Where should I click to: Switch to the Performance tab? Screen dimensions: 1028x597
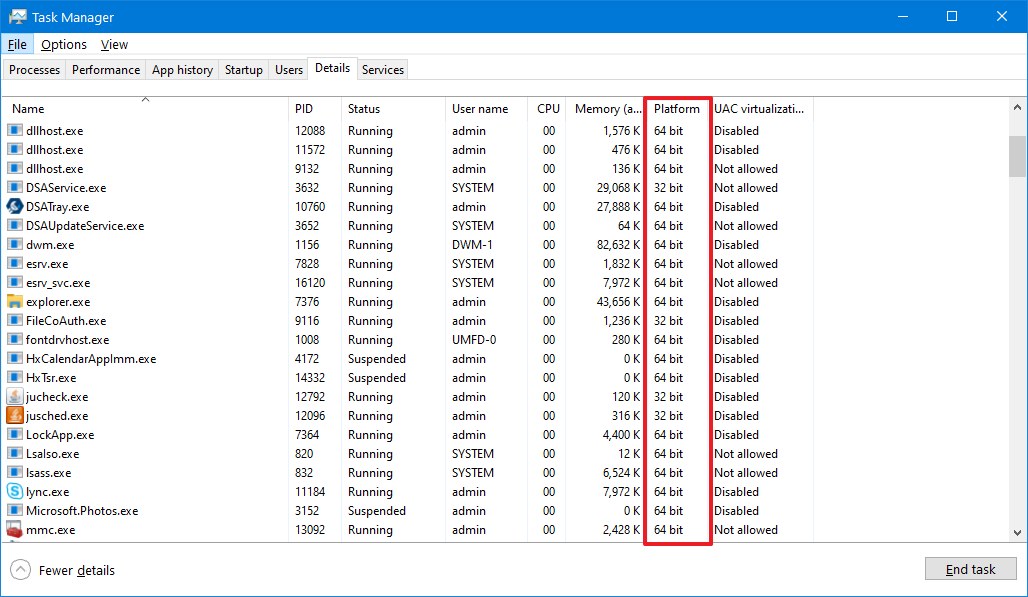point(106,70)
